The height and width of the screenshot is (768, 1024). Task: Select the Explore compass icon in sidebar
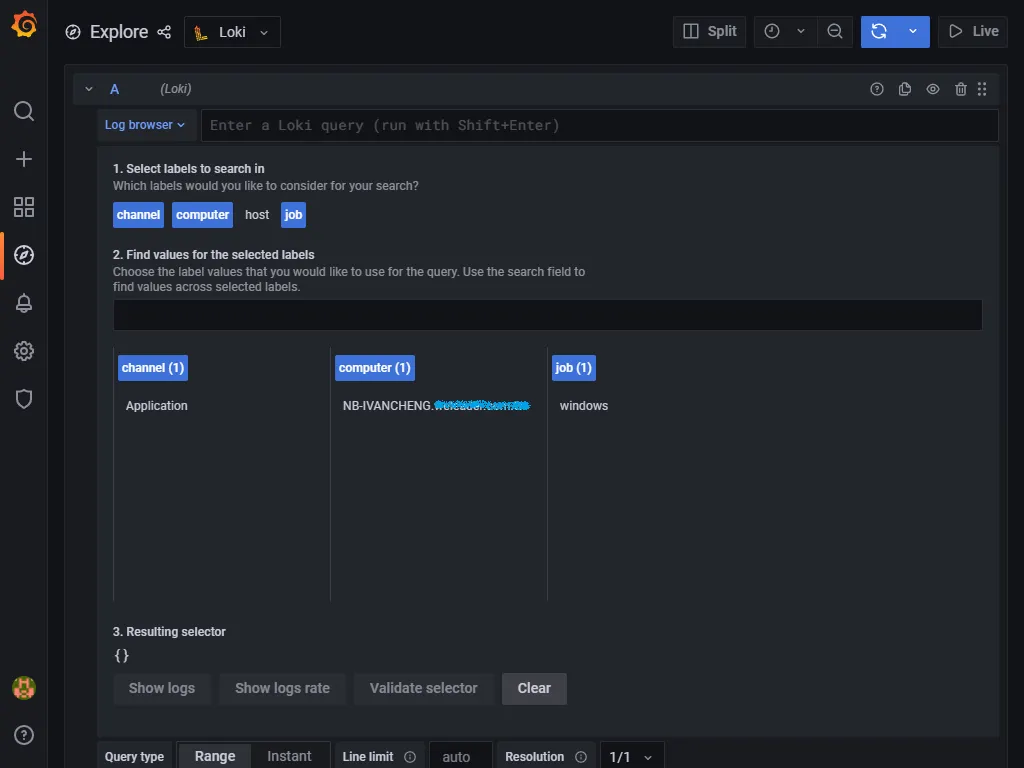pos(24,255)
